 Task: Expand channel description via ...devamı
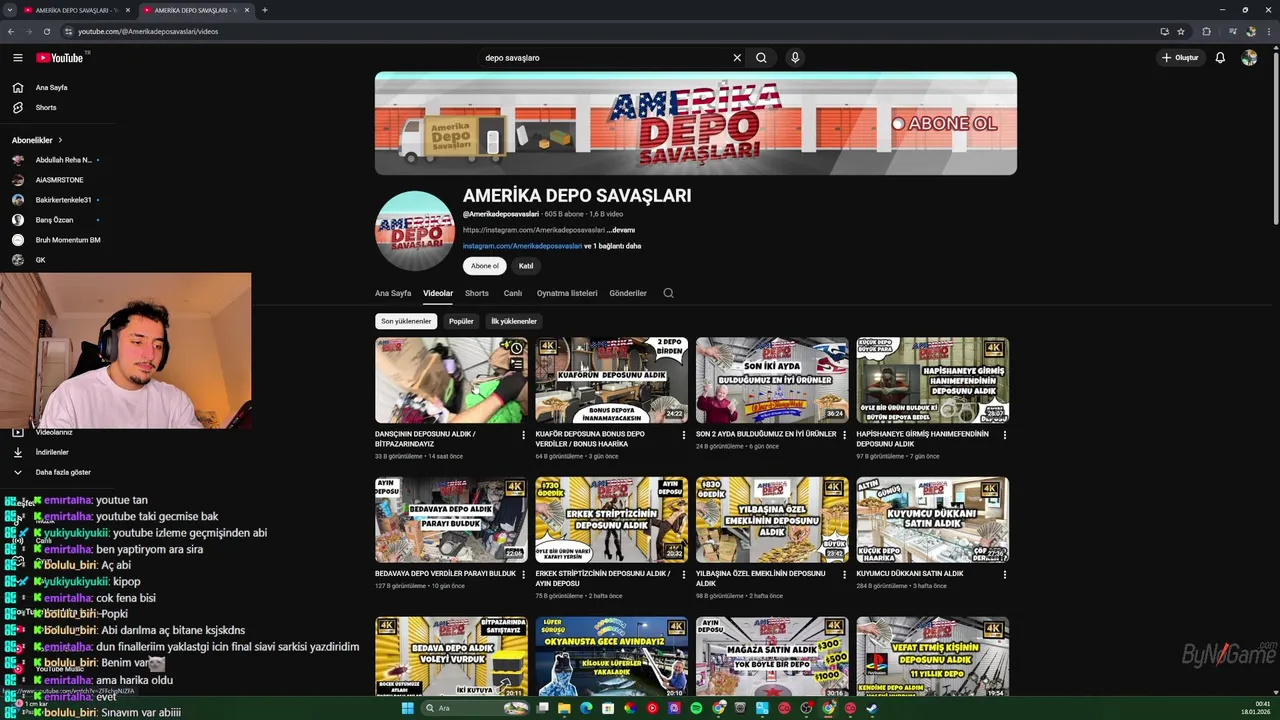click(620, 230)
